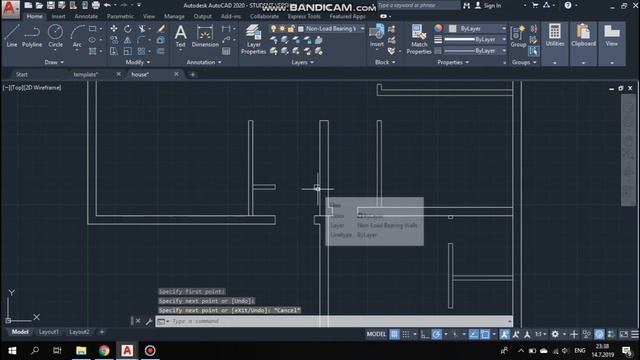Expand the Modify panel
Image resolution: width=640 pixels, height=360 pixels.
[x=138, y=62]
